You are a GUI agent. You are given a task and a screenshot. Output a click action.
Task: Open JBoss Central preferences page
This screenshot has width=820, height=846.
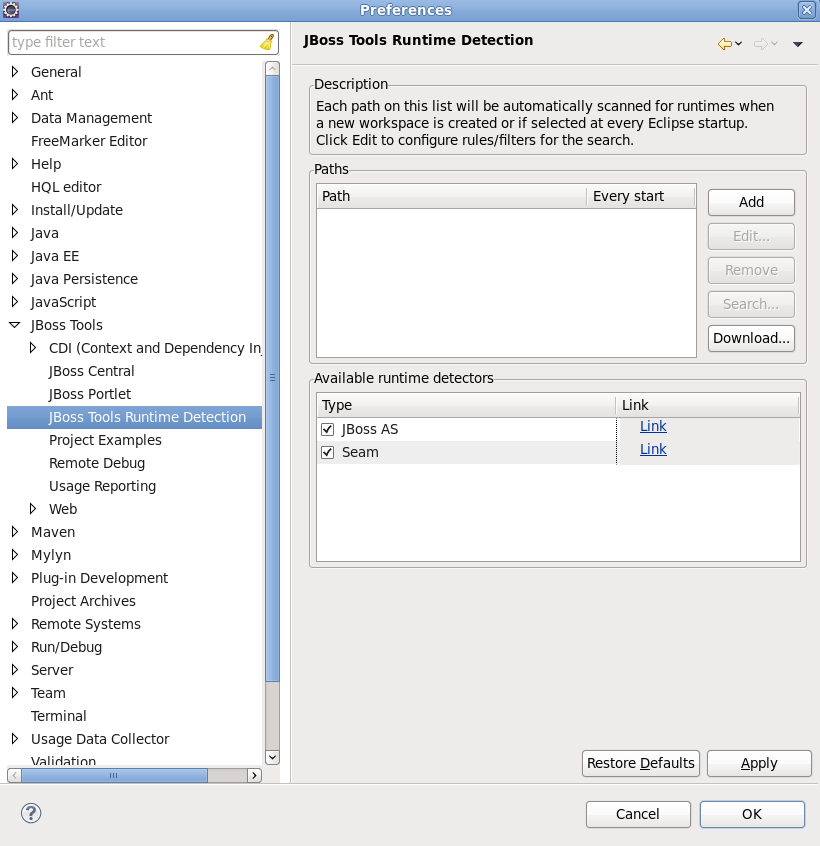tap(91, 371)
